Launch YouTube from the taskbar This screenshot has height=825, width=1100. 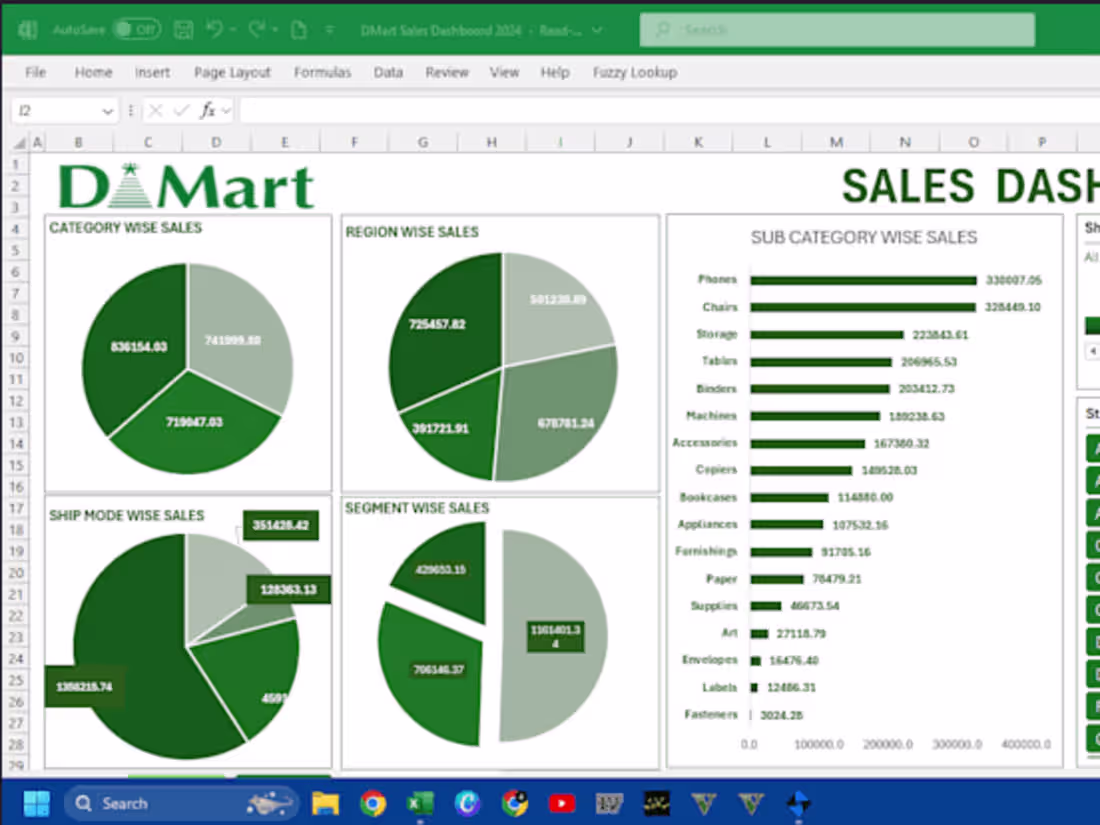click(x=562, y=803)
